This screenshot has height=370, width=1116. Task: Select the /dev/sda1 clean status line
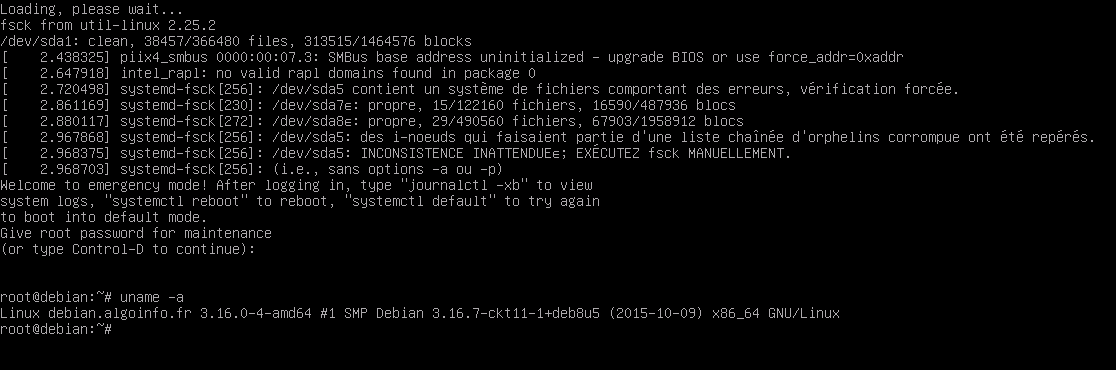point(236,41)
